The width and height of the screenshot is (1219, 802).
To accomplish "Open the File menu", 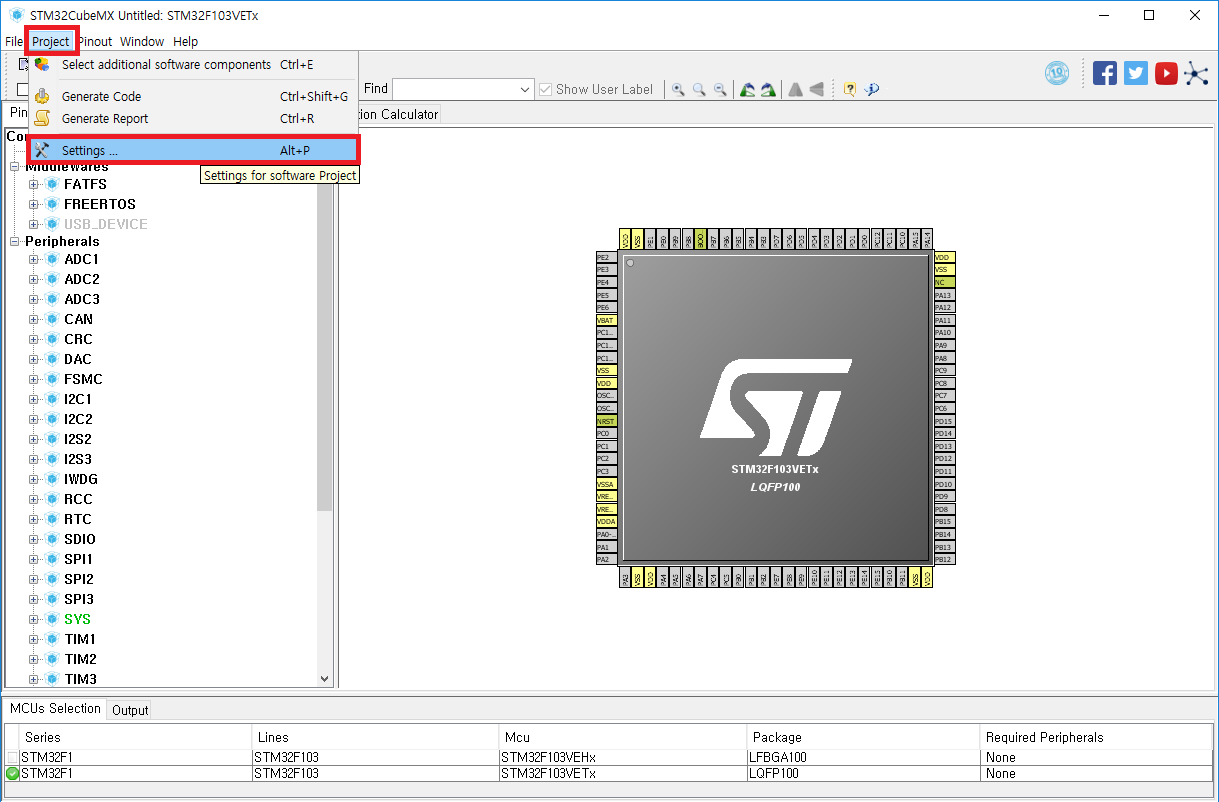I will tap(14, 41).
